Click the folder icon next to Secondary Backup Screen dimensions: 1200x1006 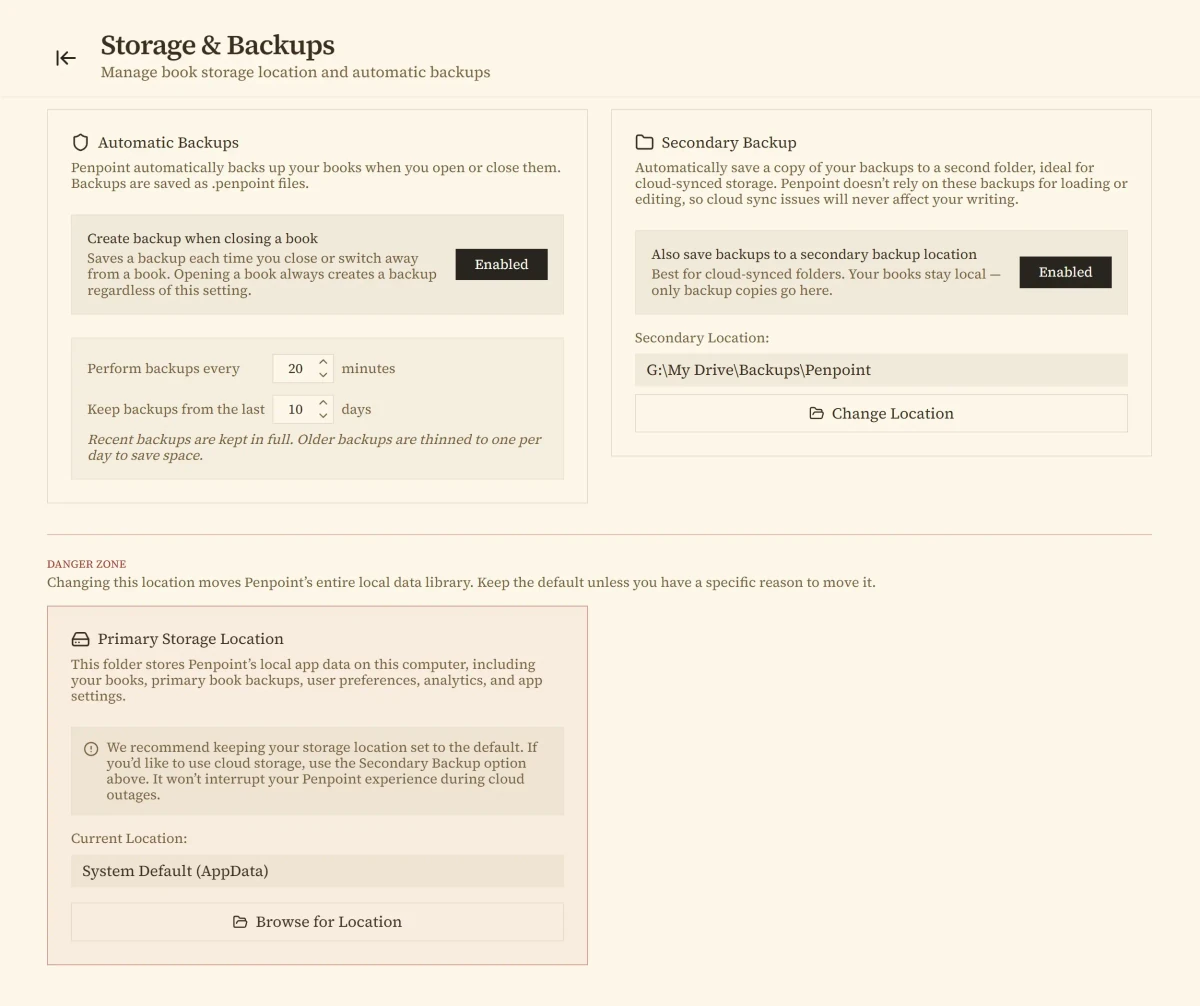pos(644,142)
